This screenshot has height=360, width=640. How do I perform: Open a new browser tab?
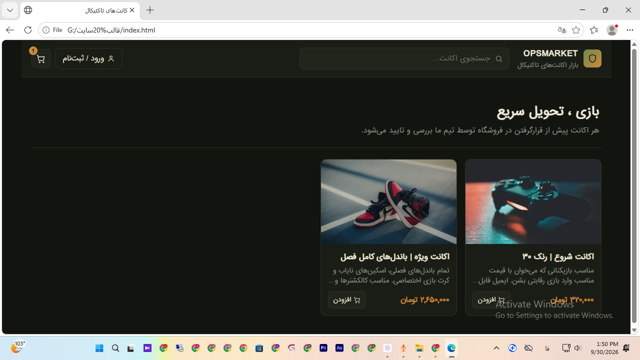[150, 10]
